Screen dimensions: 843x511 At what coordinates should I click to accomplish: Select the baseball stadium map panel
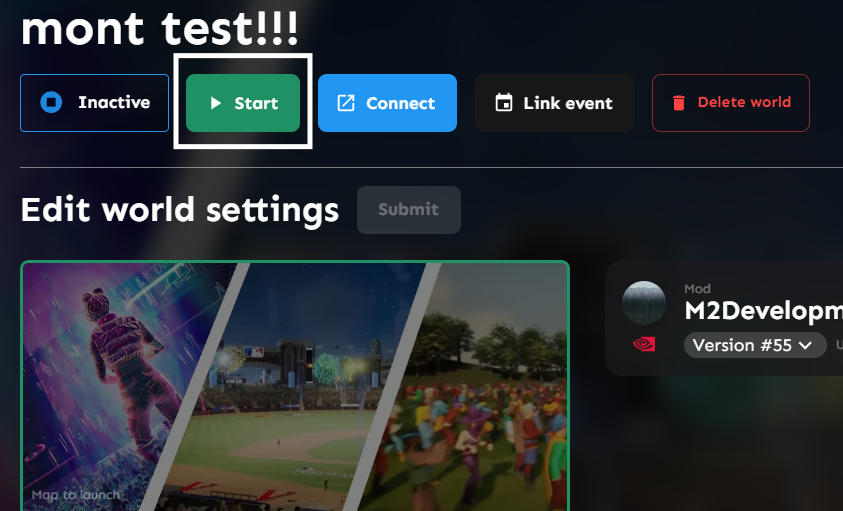[x=295, y=387]
